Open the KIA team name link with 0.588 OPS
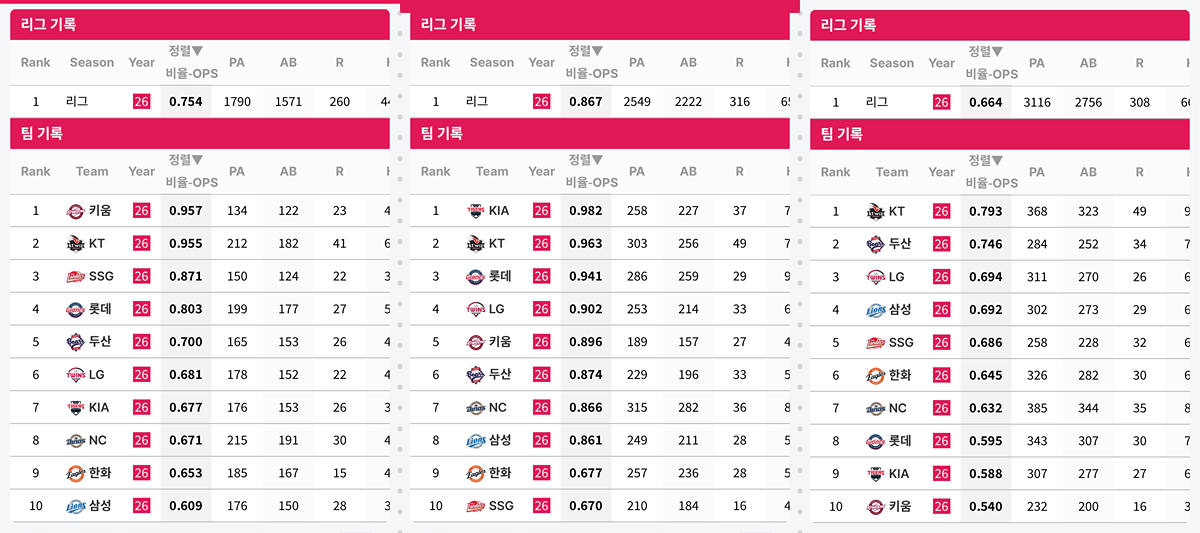The height and width of the screenshot is (533, 1200). [x=899, y=473]
